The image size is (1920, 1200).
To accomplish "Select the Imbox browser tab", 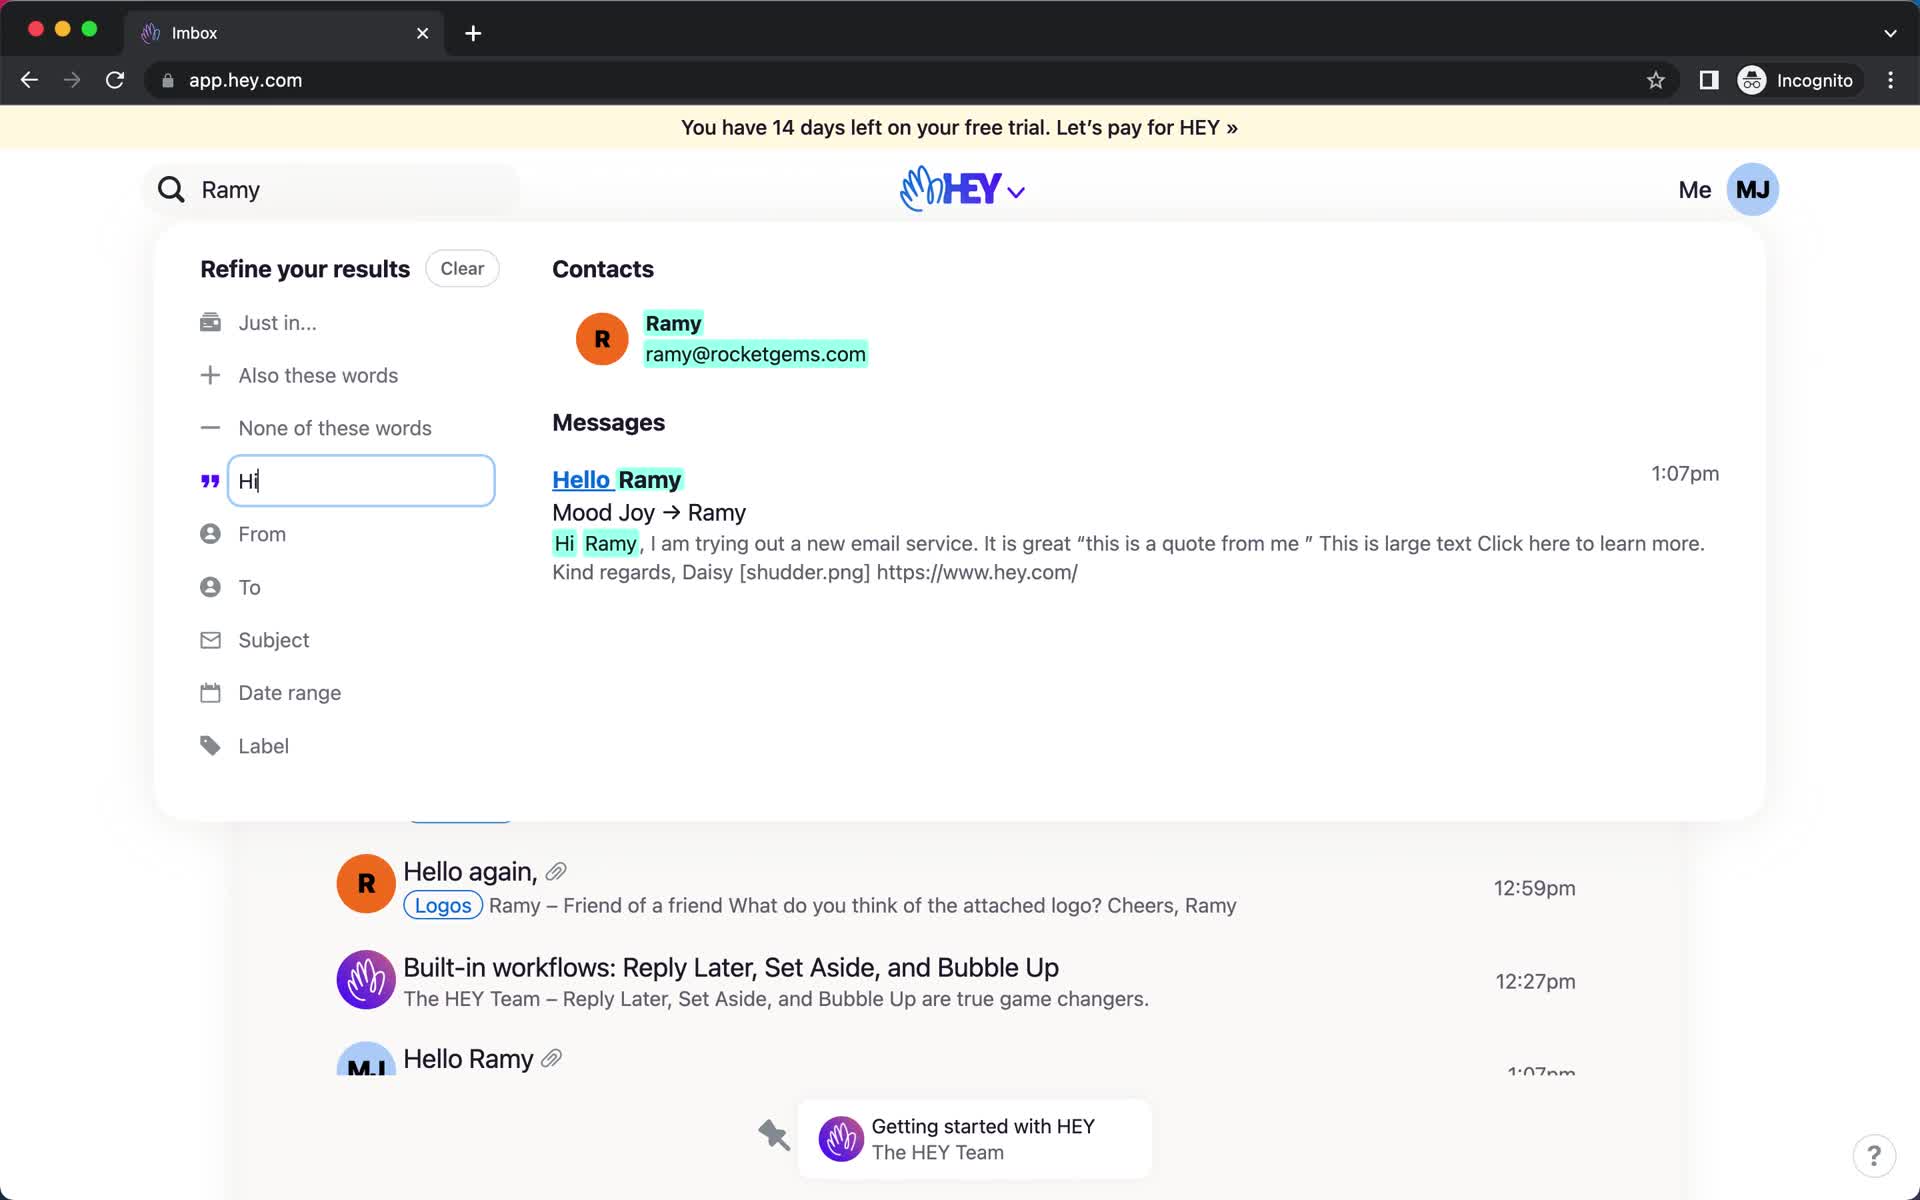I will 285,33.
